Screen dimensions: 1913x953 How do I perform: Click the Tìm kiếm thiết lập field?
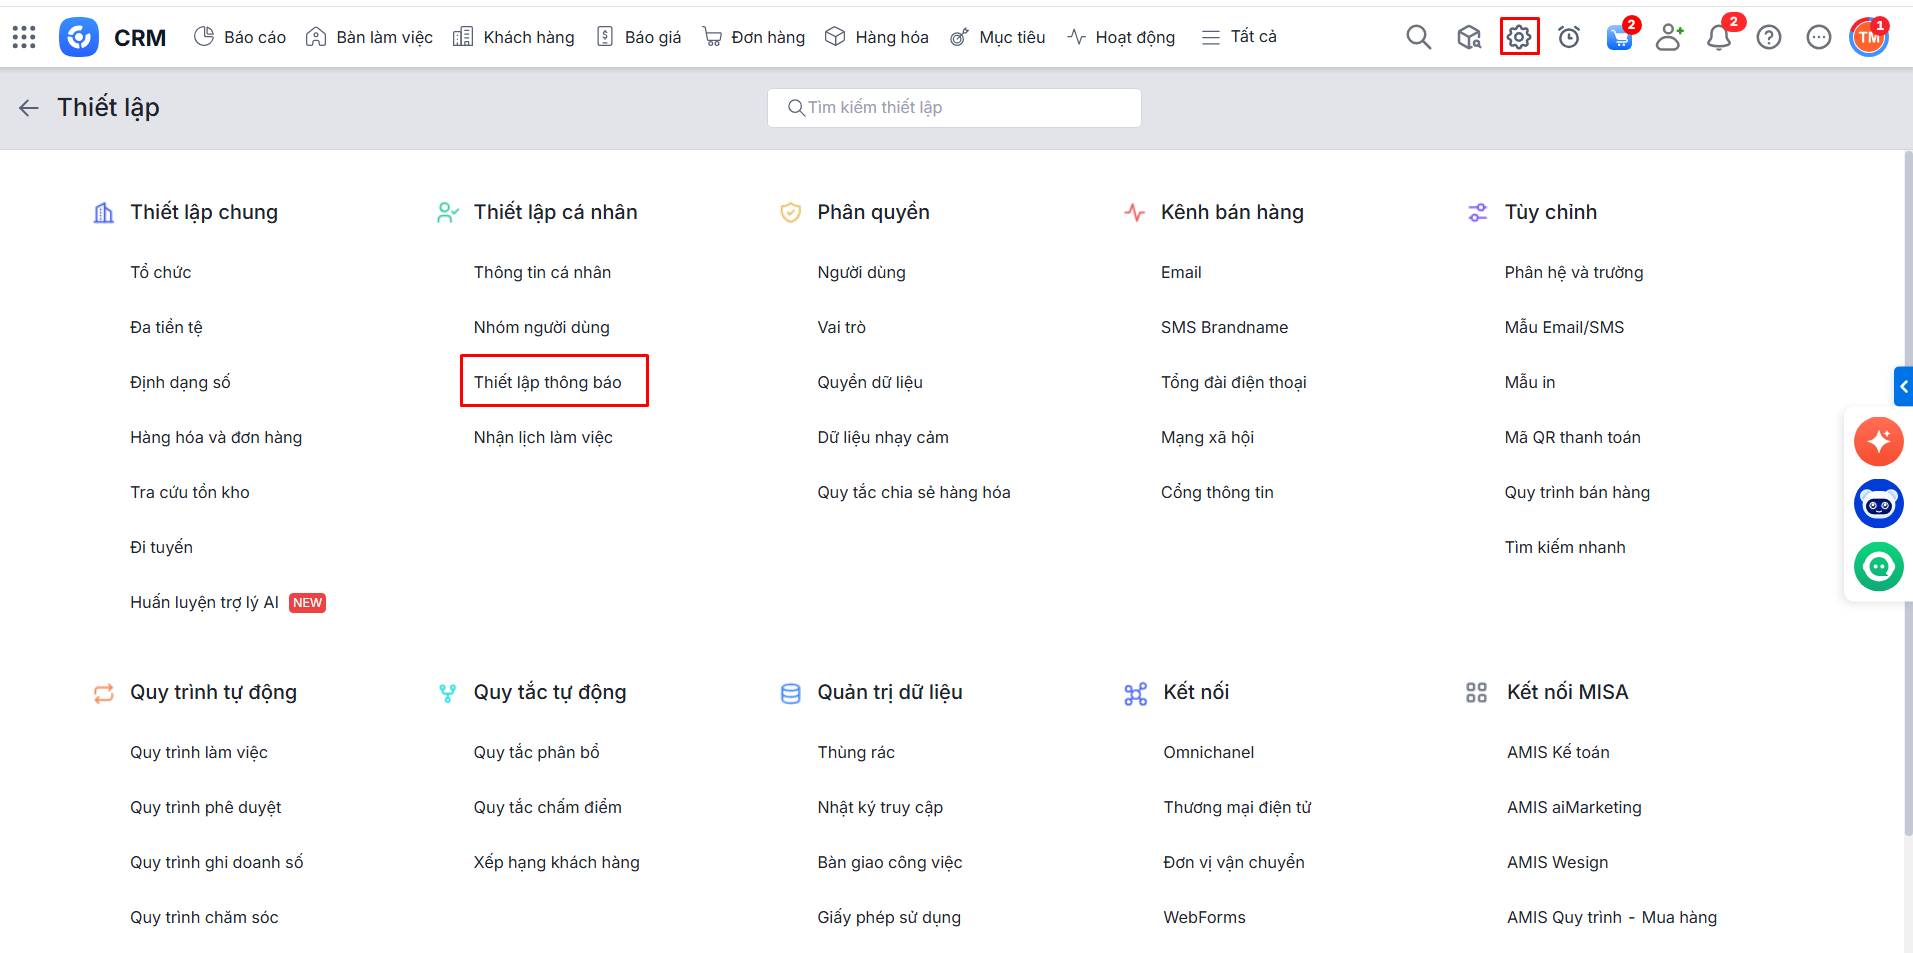point(955,108)
